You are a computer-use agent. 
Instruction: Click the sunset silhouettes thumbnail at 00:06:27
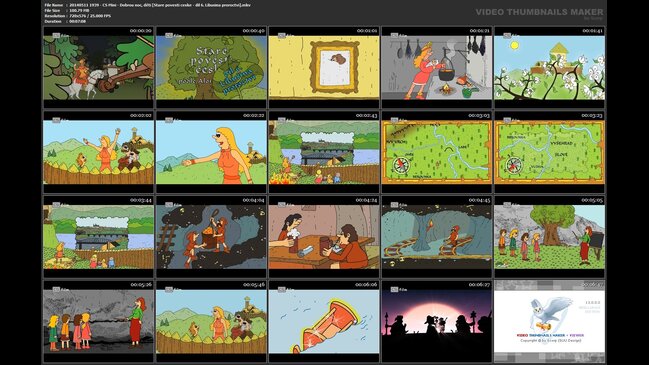click(437, 322)
